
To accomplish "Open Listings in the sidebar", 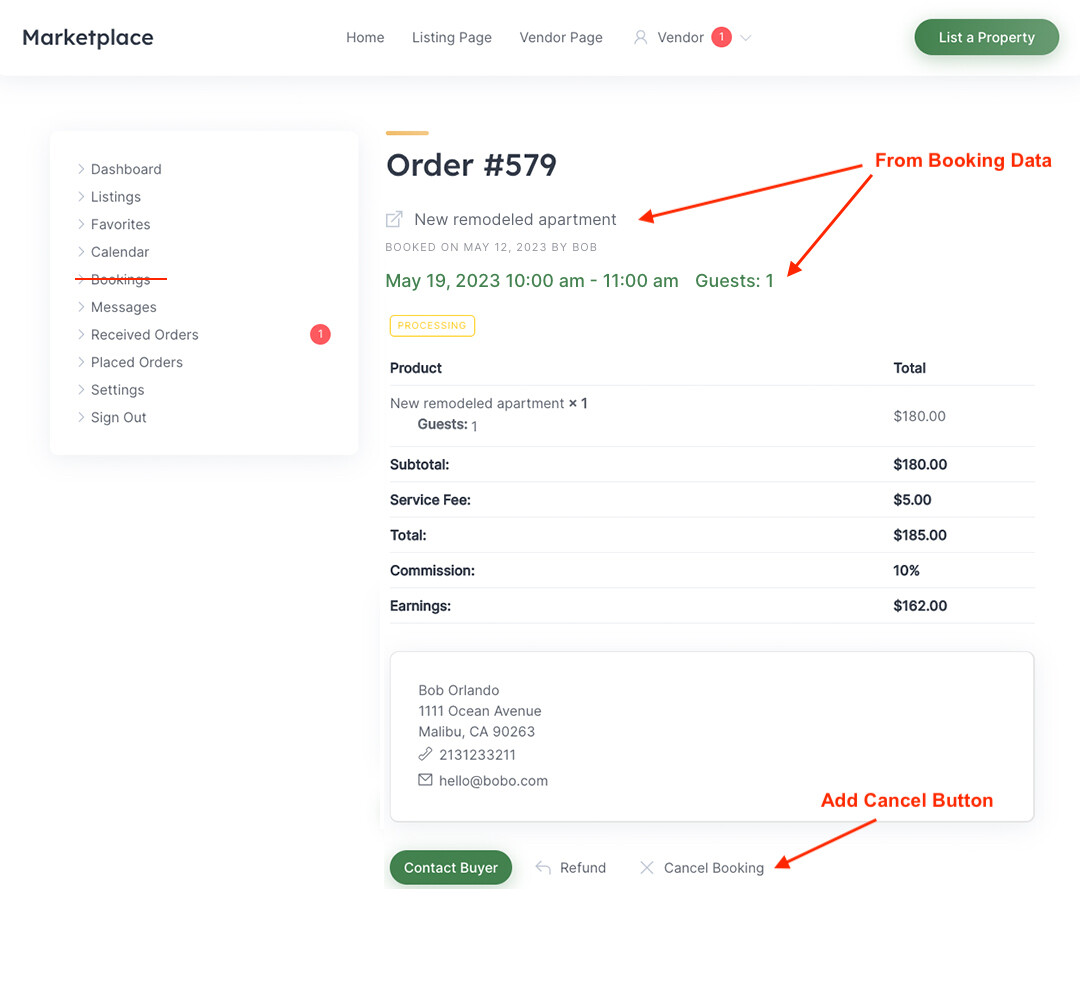I will (x=116, y=196).
